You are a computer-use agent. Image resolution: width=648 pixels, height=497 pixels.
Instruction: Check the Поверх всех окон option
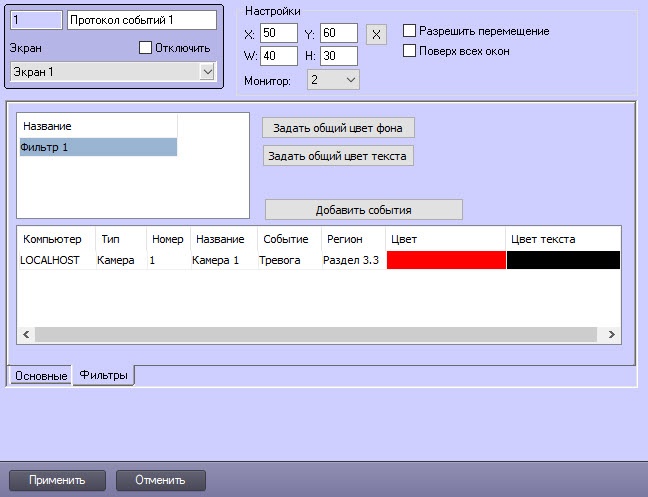pos(409,50)
